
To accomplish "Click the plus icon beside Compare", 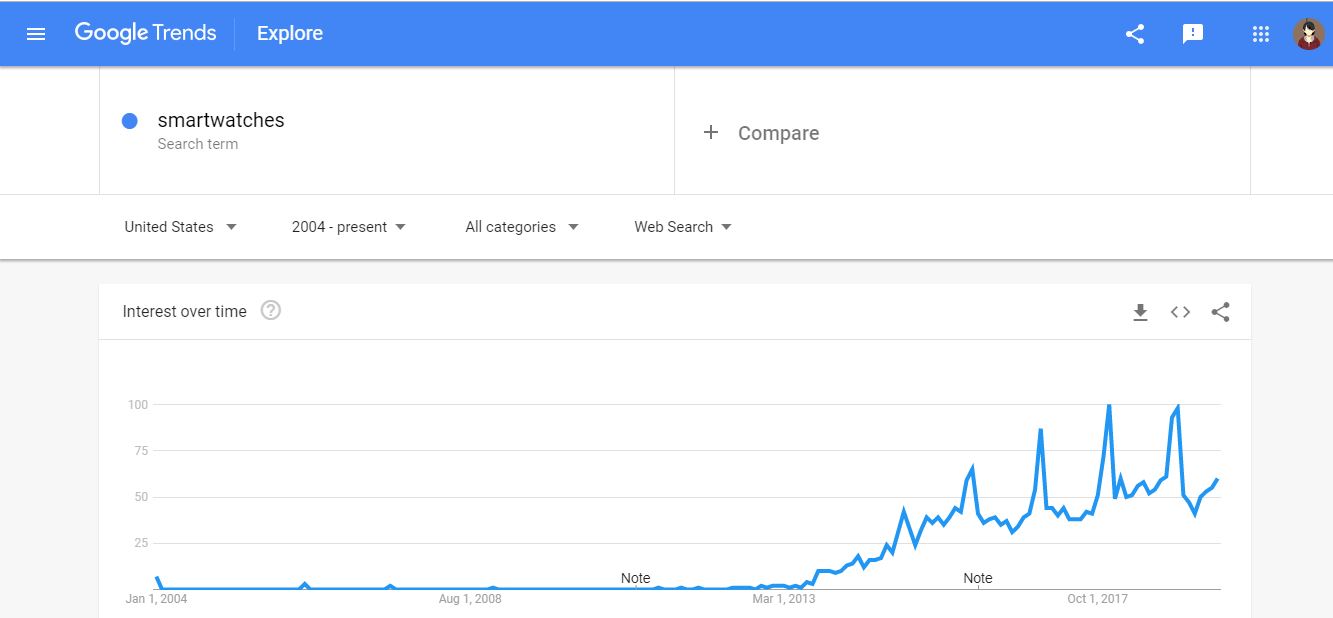I will tap(711, 133).
